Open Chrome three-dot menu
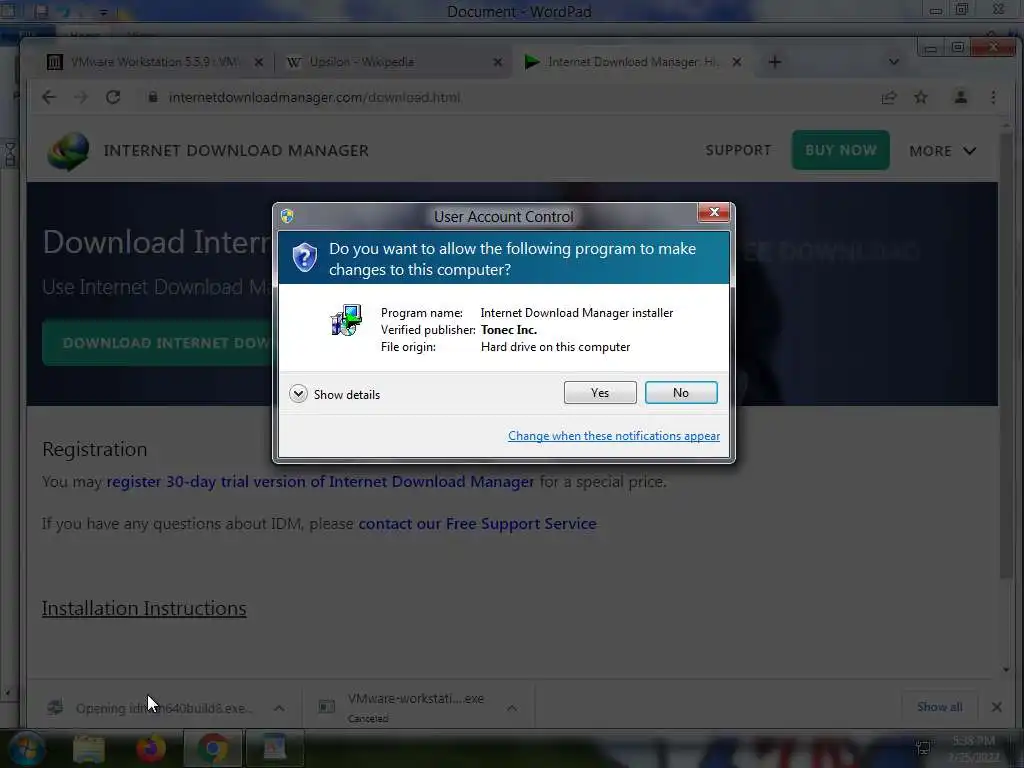This screenshot has width=1024, height=768. [x=993, y=97]
